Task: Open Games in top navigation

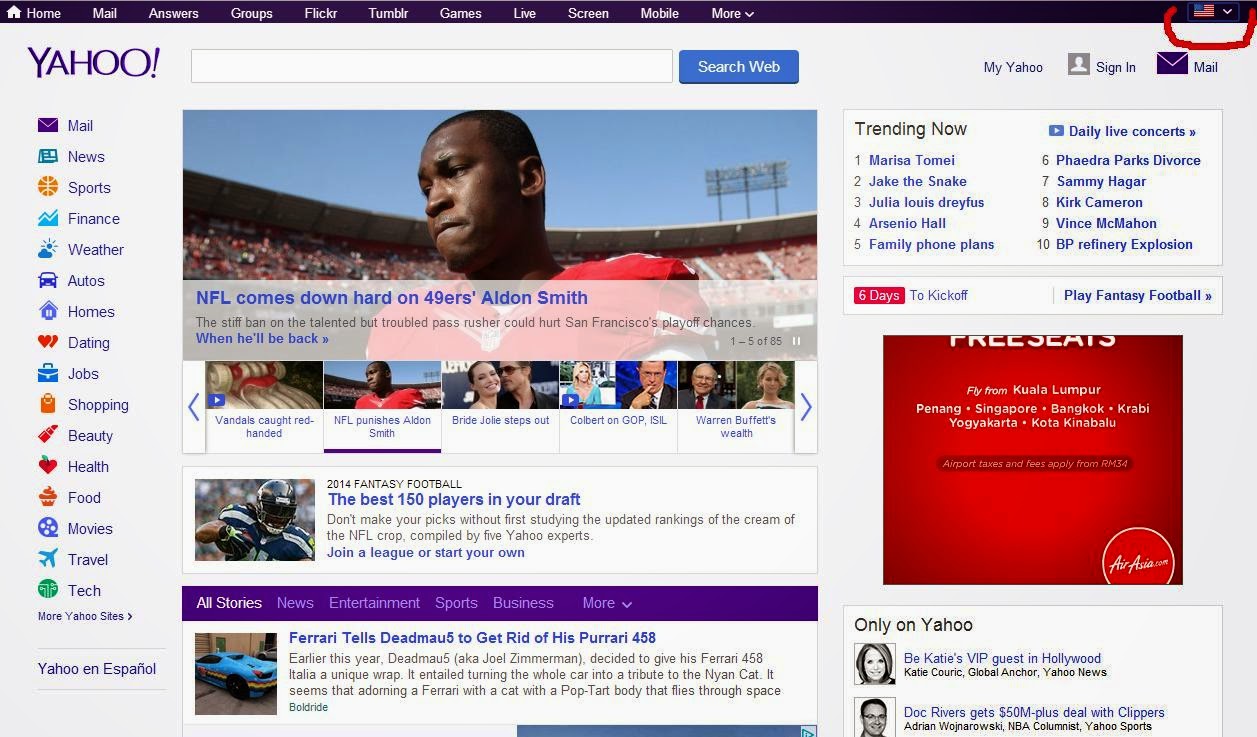Action: (460, 13)
